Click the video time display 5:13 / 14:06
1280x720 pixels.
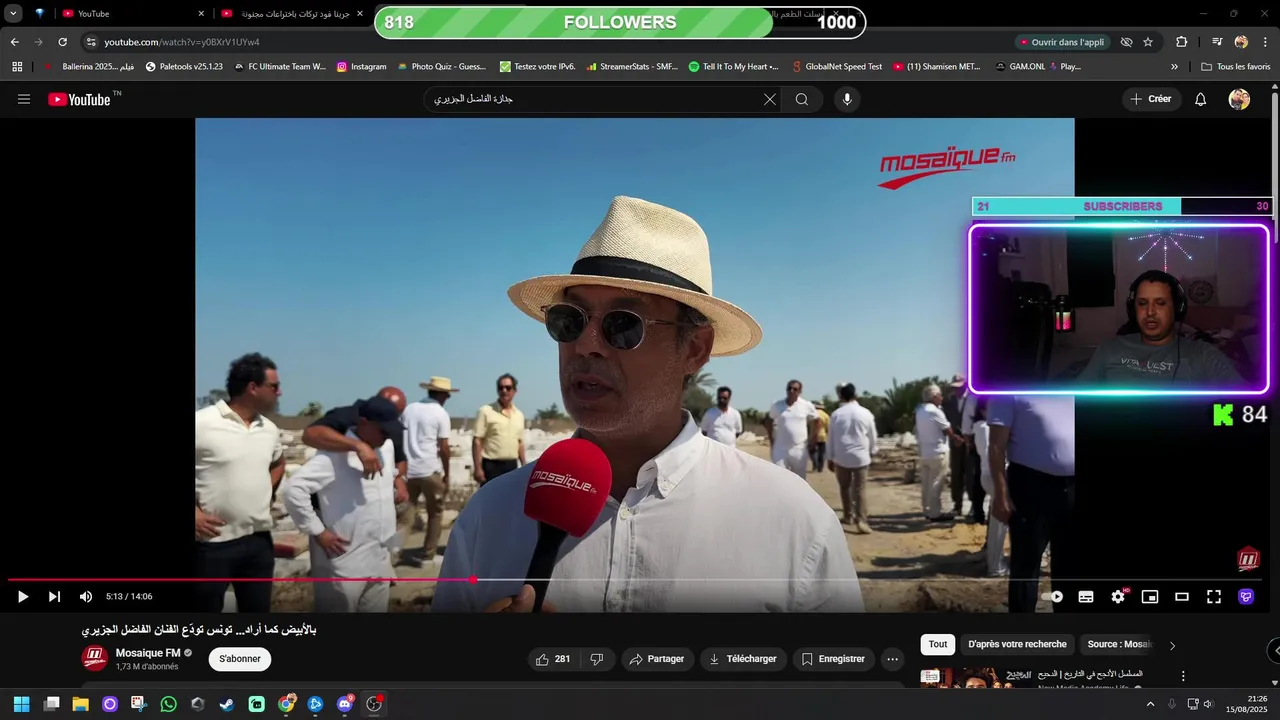(129, 597)
